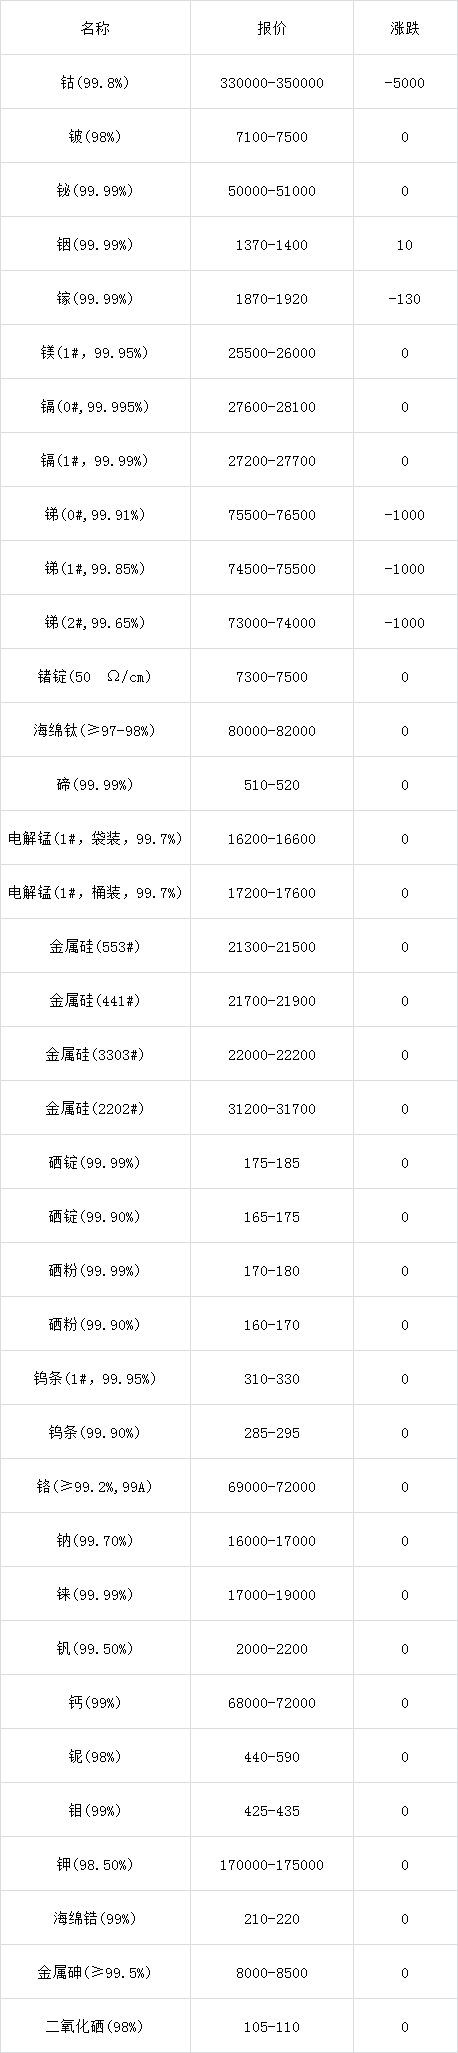
Task: Click the 涨跌 column header
Action: [x=404, y=29]
